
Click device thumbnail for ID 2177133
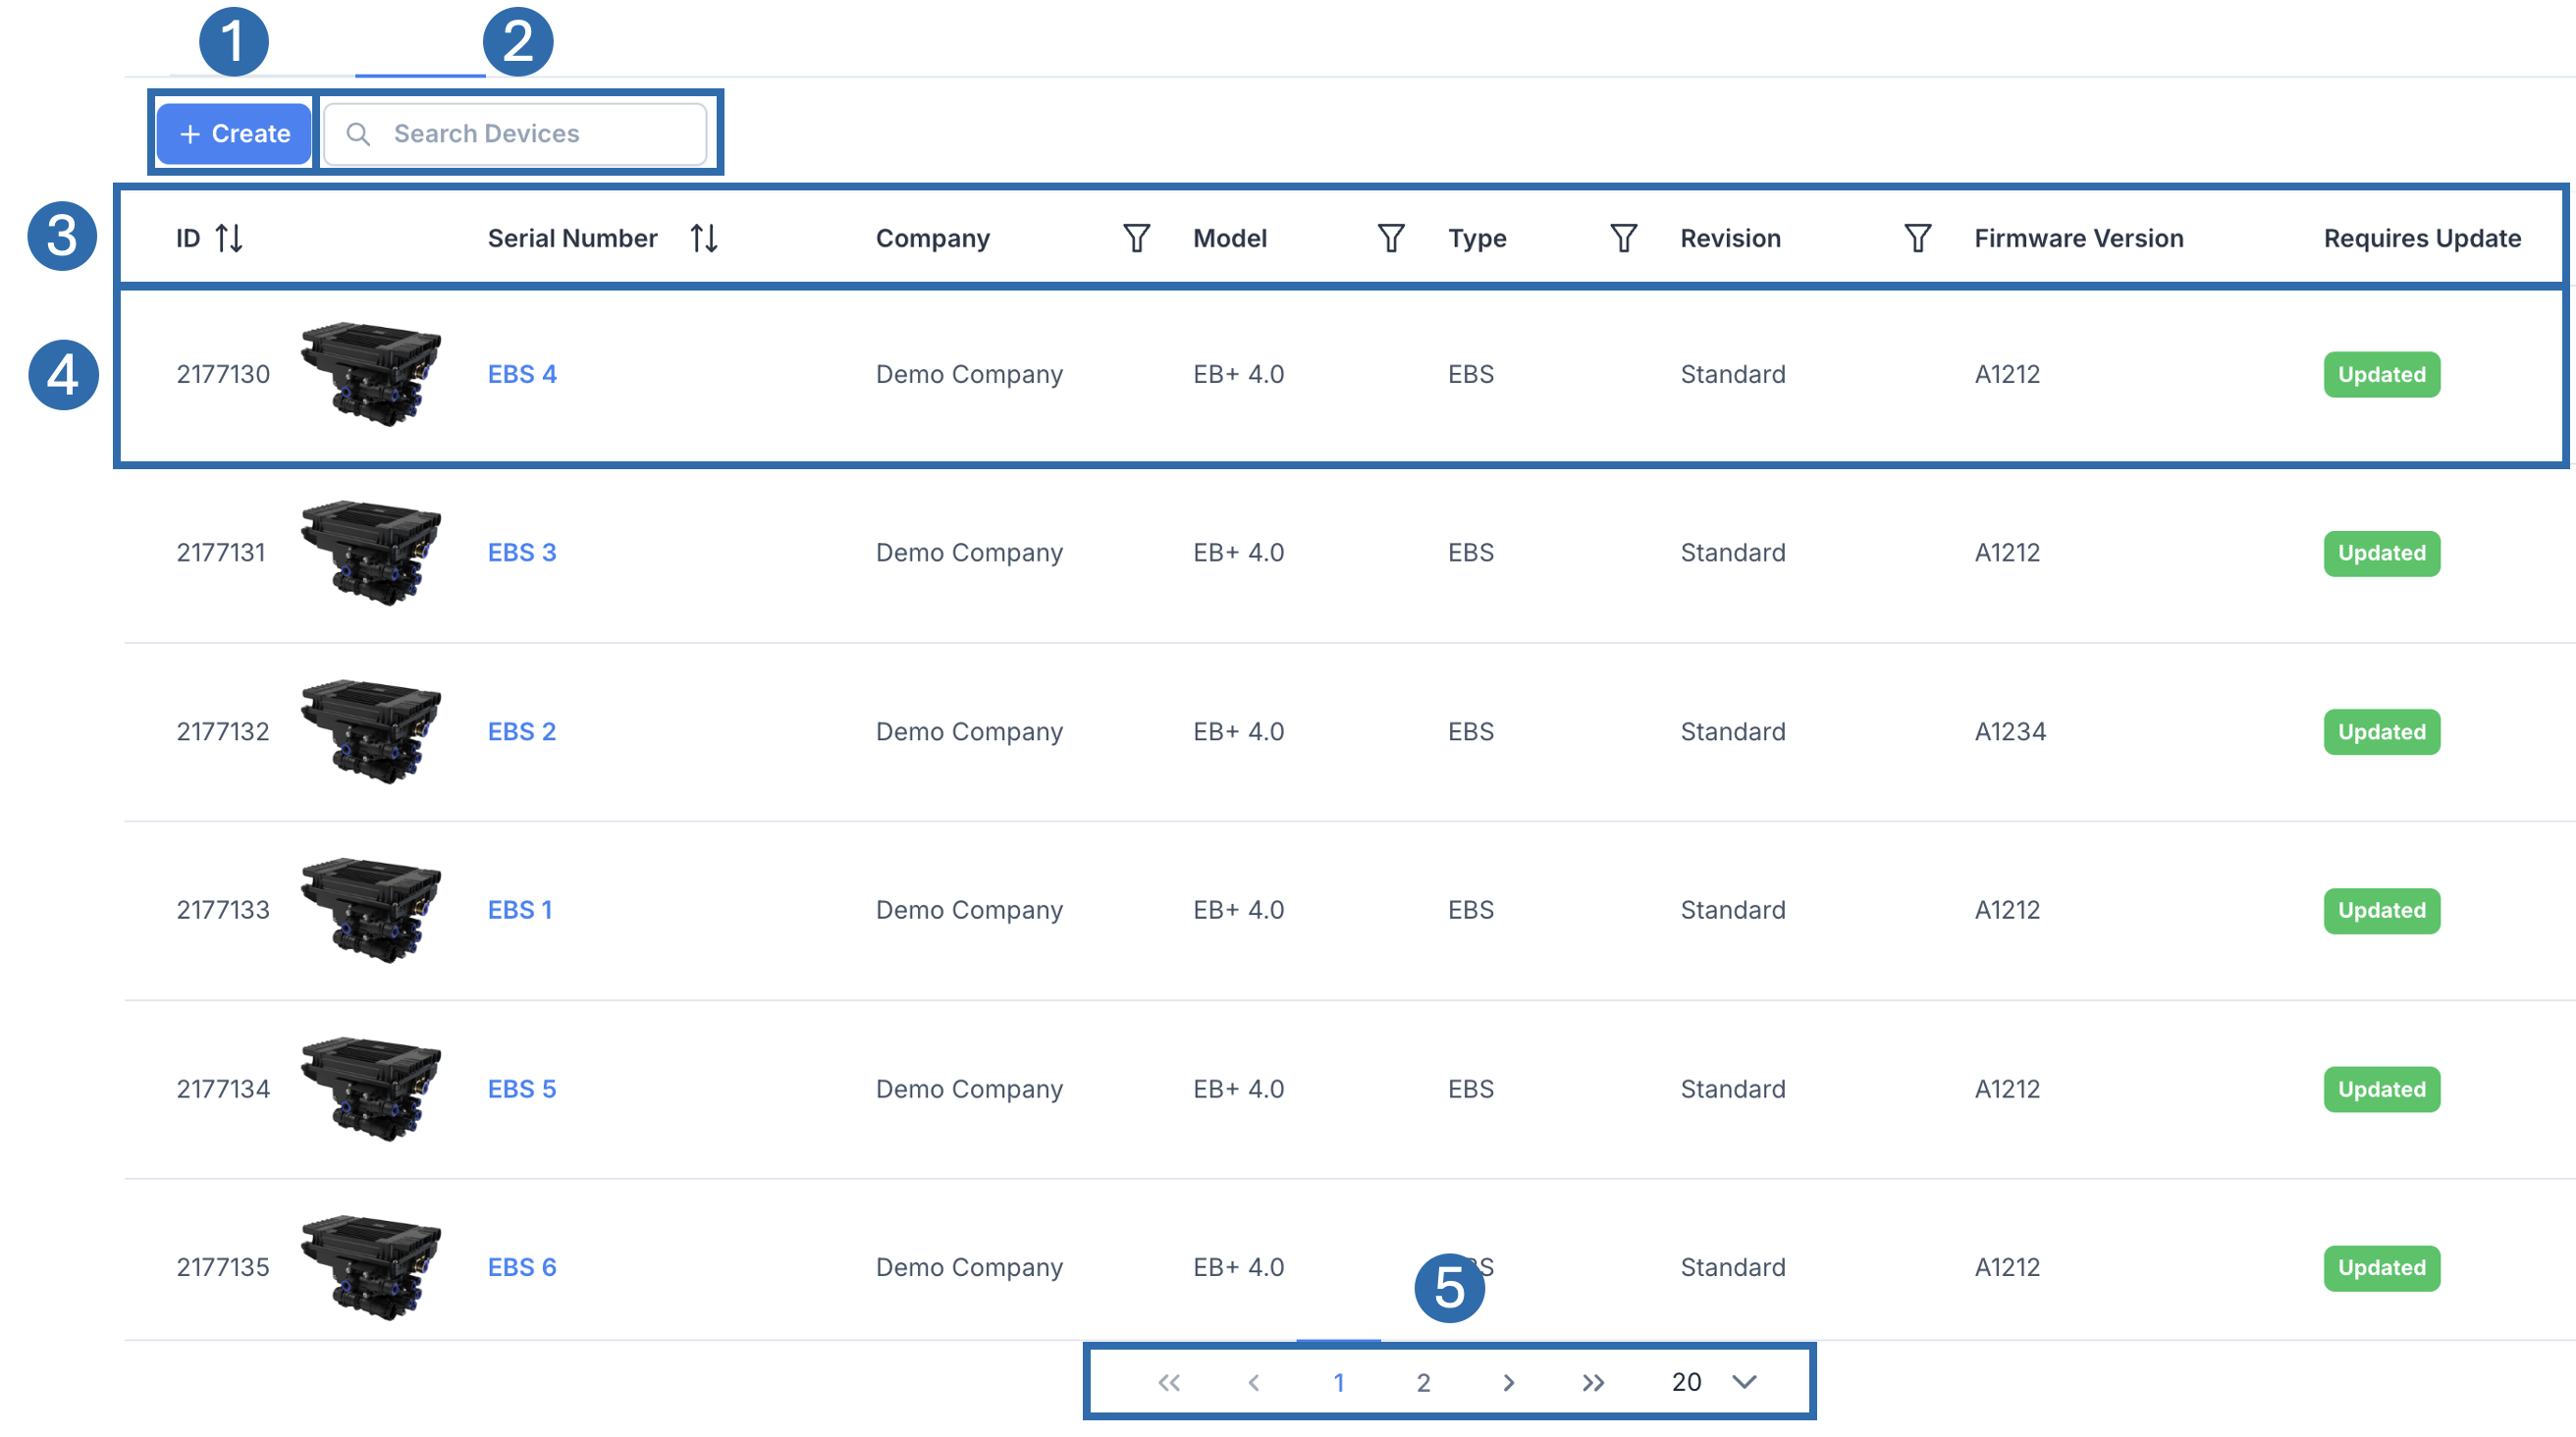pyautogui.click(x=371, y=909)
